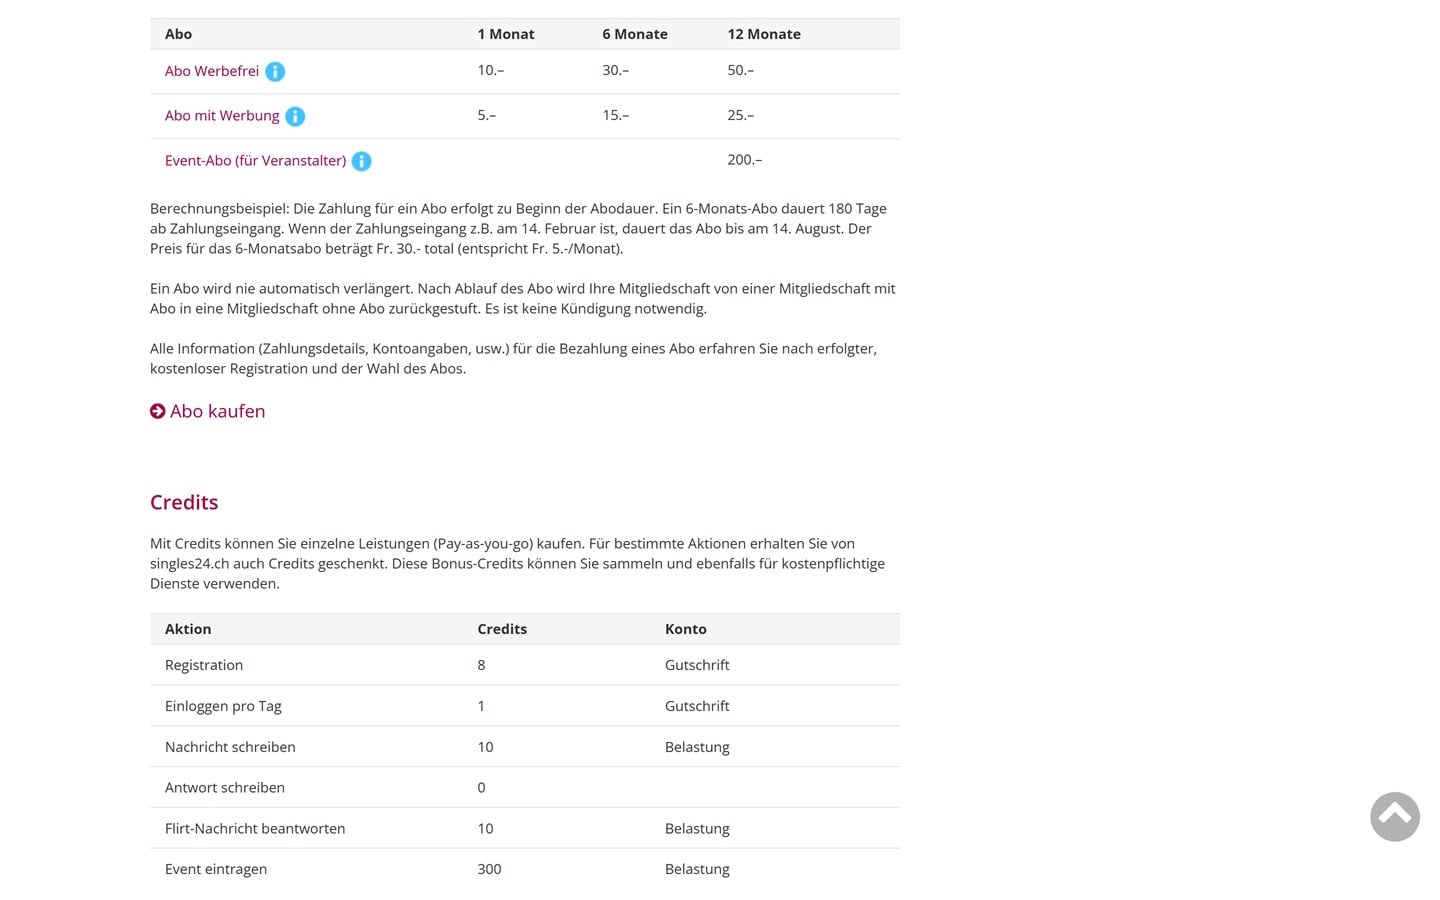
Task: Click the 6 Monate column header
Action: tap(635, 34)
